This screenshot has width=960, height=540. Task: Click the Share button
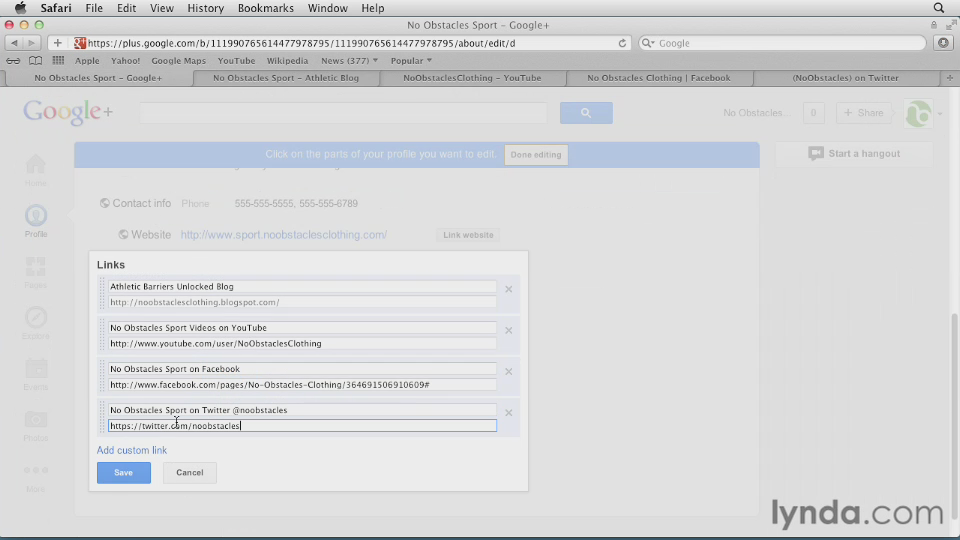863,113
